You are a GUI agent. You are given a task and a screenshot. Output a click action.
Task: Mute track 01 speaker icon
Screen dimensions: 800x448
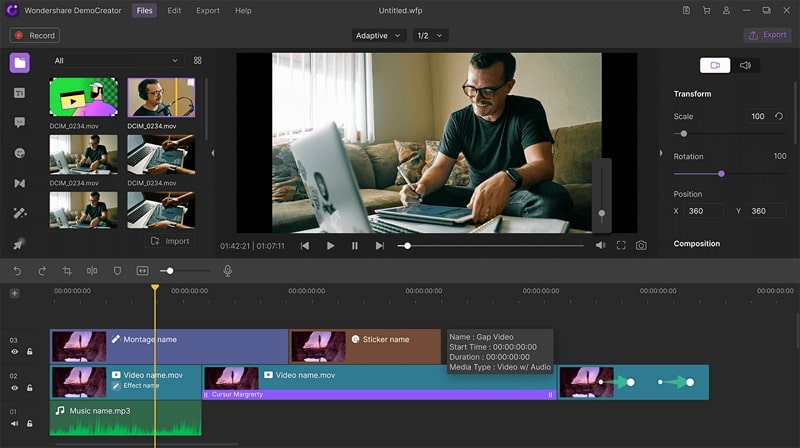tap(14, 424)
